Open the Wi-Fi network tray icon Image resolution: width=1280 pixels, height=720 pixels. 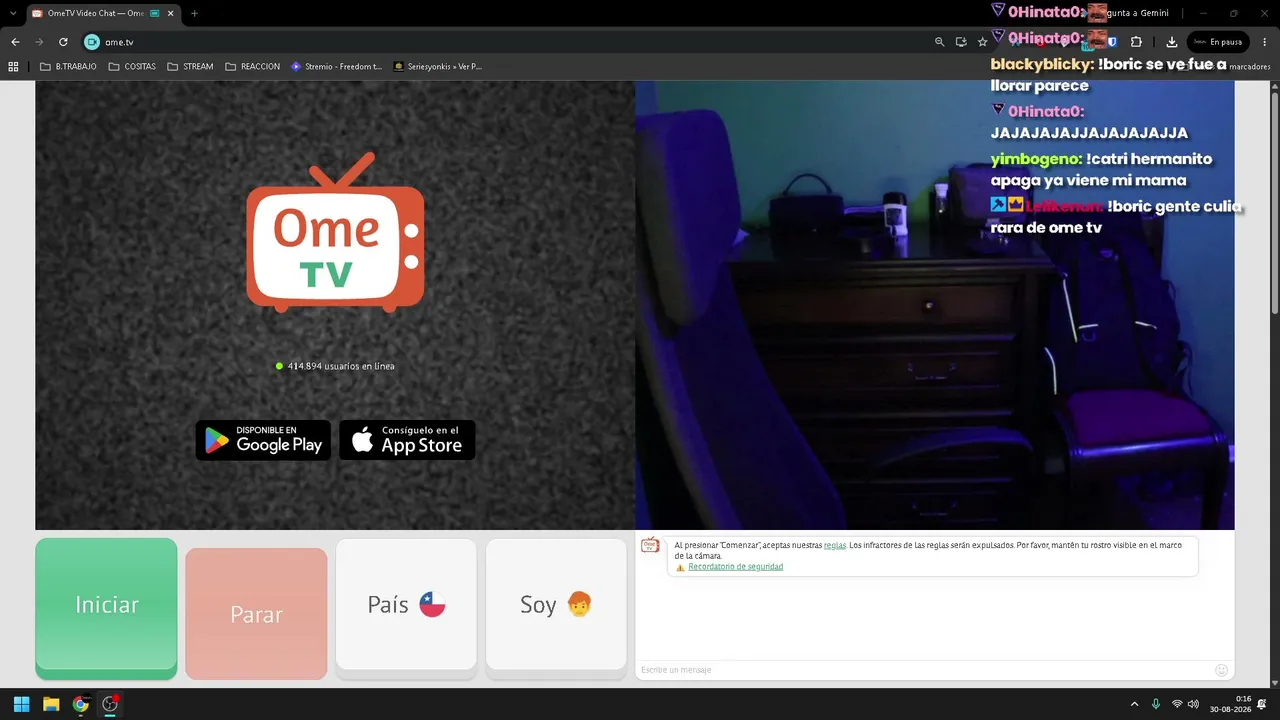click(1177, 704)
